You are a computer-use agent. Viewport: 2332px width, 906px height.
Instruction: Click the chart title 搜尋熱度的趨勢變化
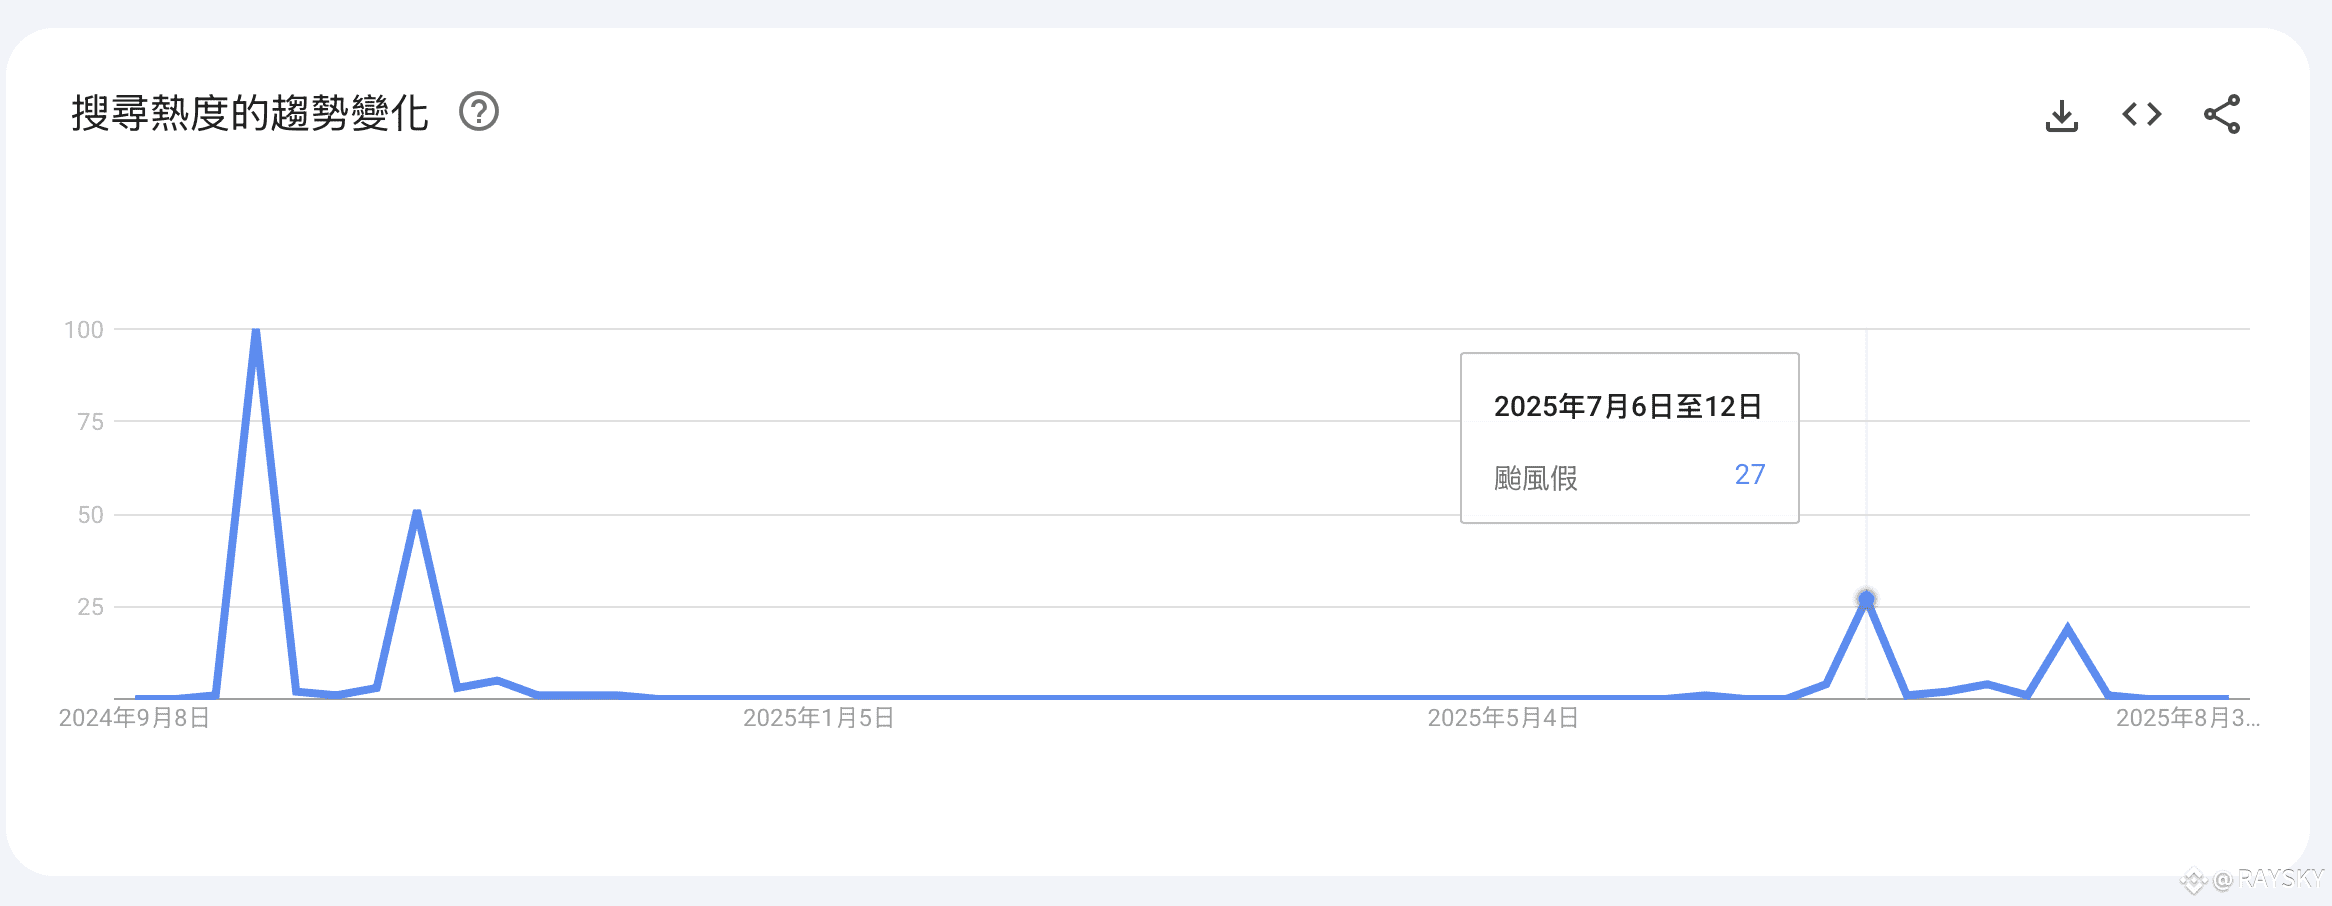[250, 113]
